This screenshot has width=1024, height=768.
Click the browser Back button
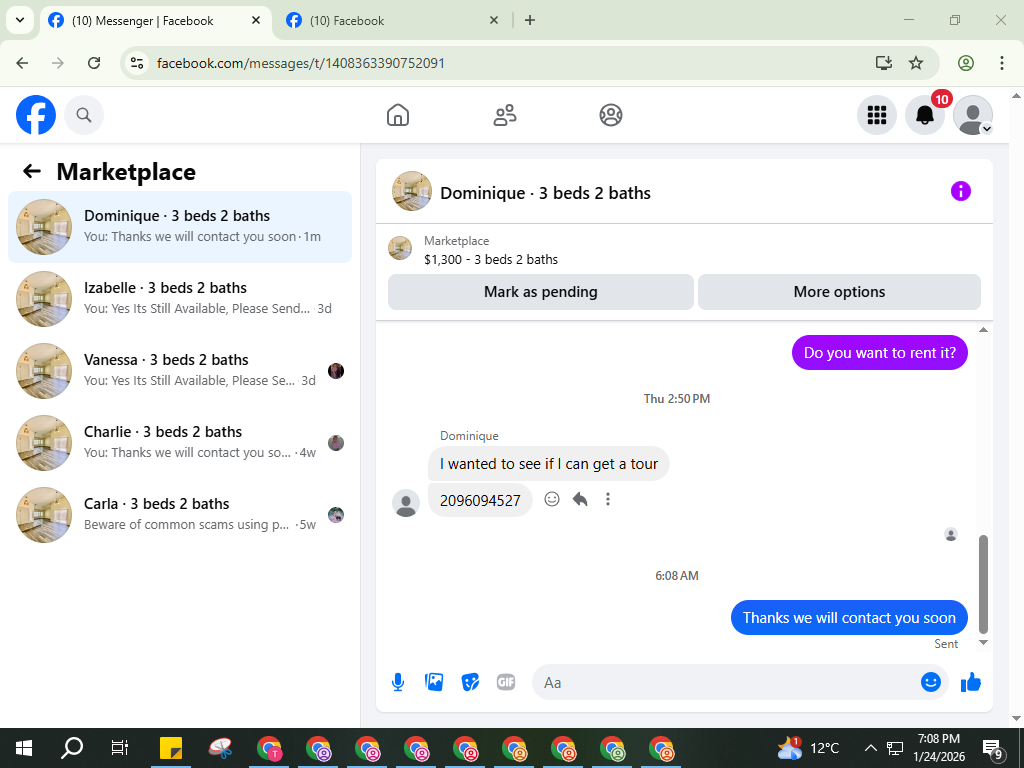click(22, 63)
